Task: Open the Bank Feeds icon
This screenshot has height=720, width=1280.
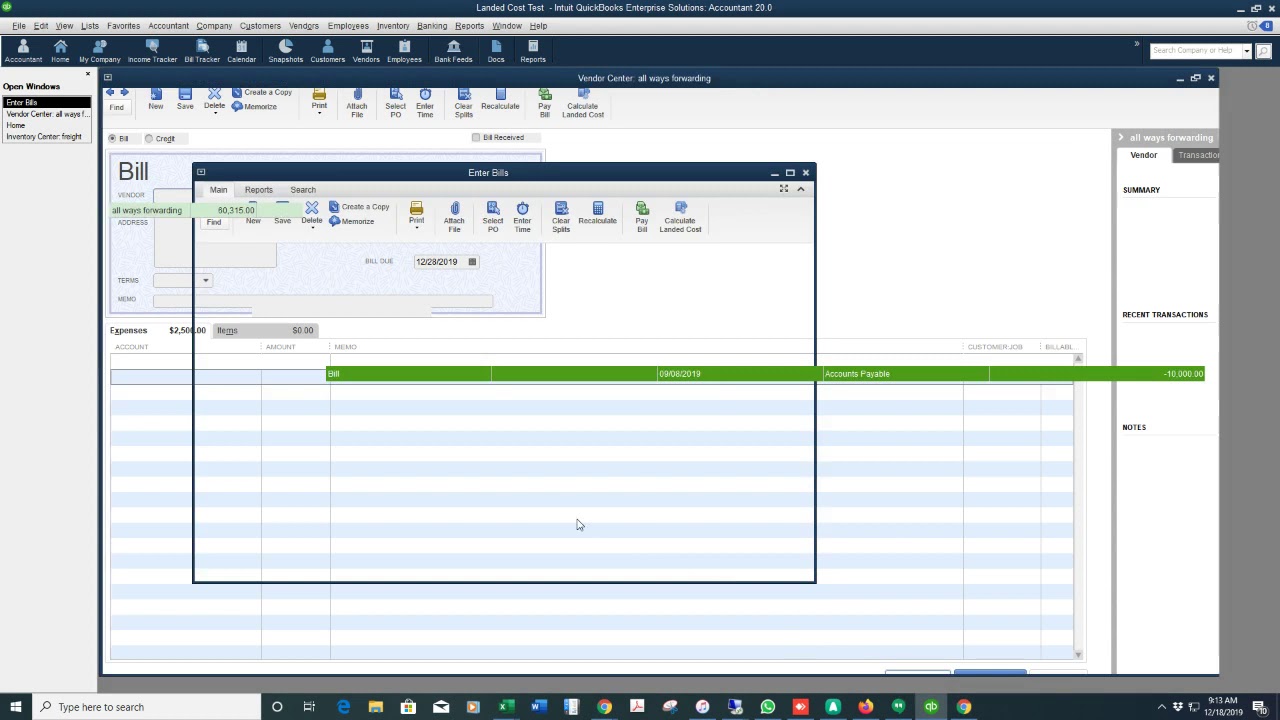Action: click(453, 51)
